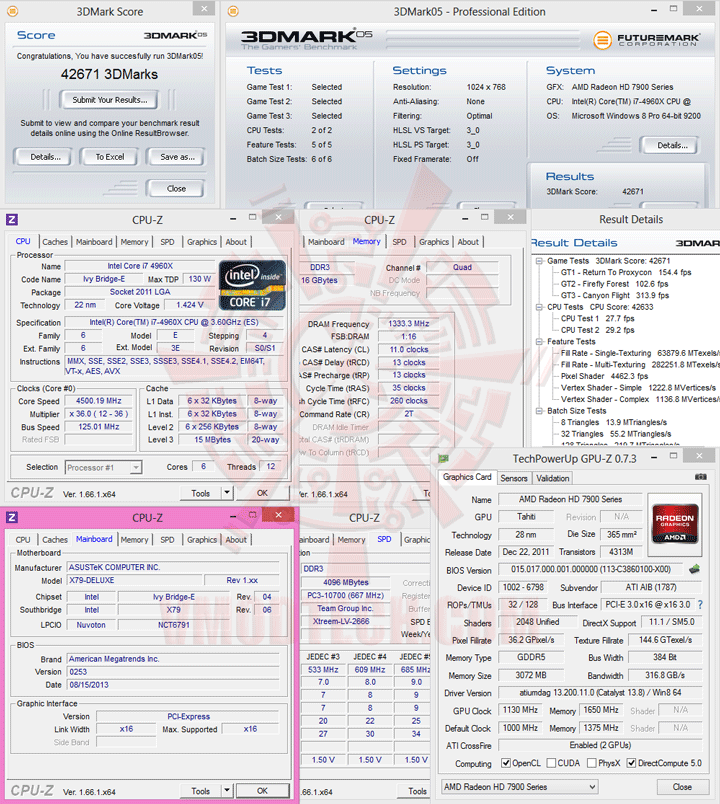Click the Core Speed 4500.19 MHz field
Viewport: 720px width, 804px height.
[x=99, y=401]
